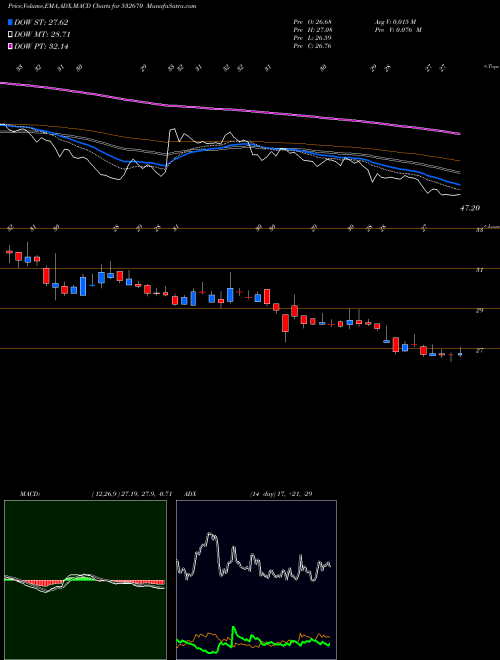Click the MACD panel heading
Image resolution: width=500 pixels, height=660 pixels.
pos(30,494)
